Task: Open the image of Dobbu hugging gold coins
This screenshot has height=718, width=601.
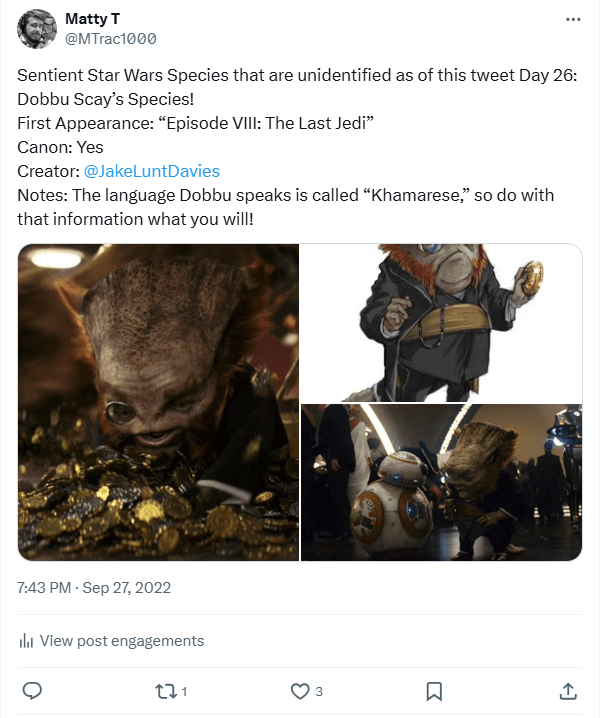Action: pos(158,402)
